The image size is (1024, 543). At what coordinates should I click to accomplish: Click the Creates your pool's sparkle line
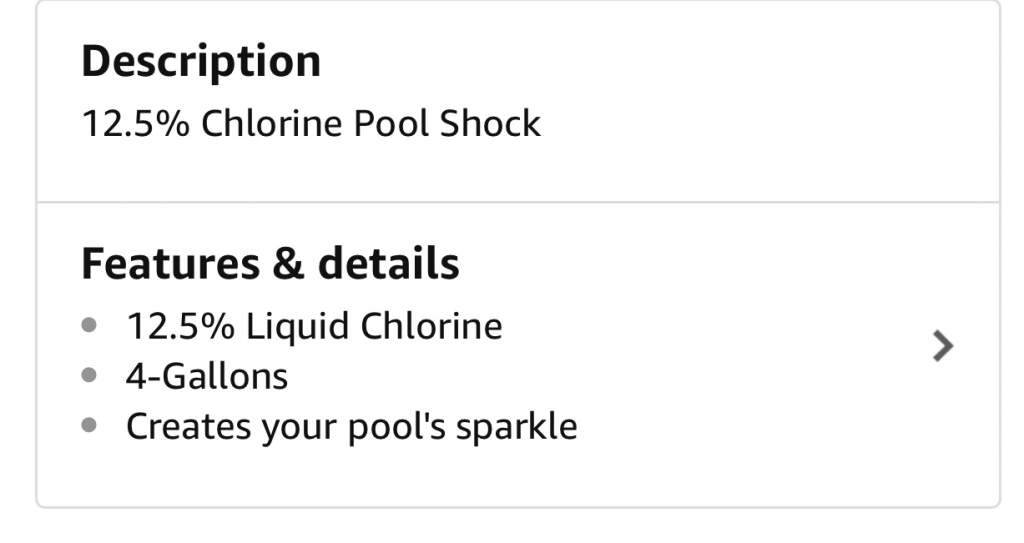[351, 427]
